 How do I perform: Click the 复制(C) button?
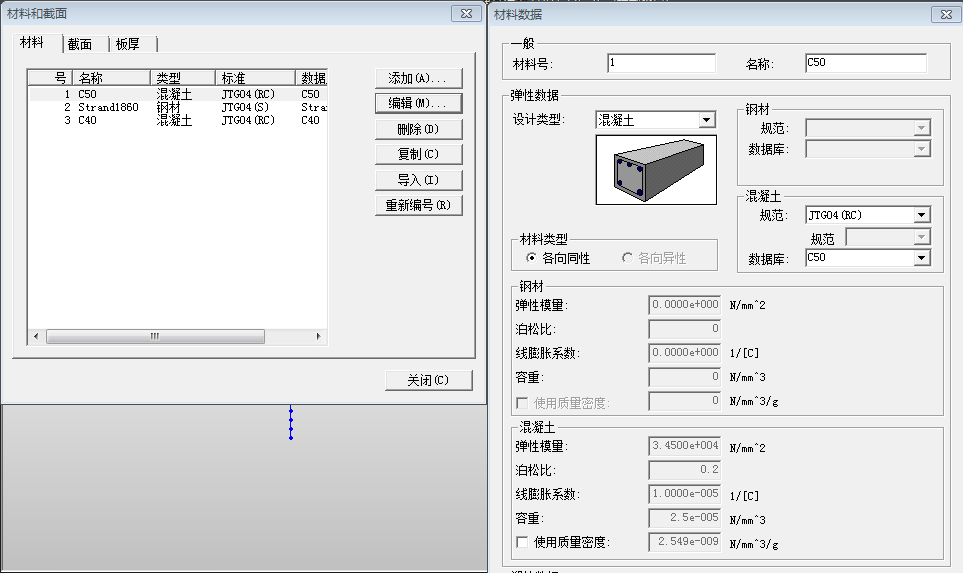click(x=418, y=154)
